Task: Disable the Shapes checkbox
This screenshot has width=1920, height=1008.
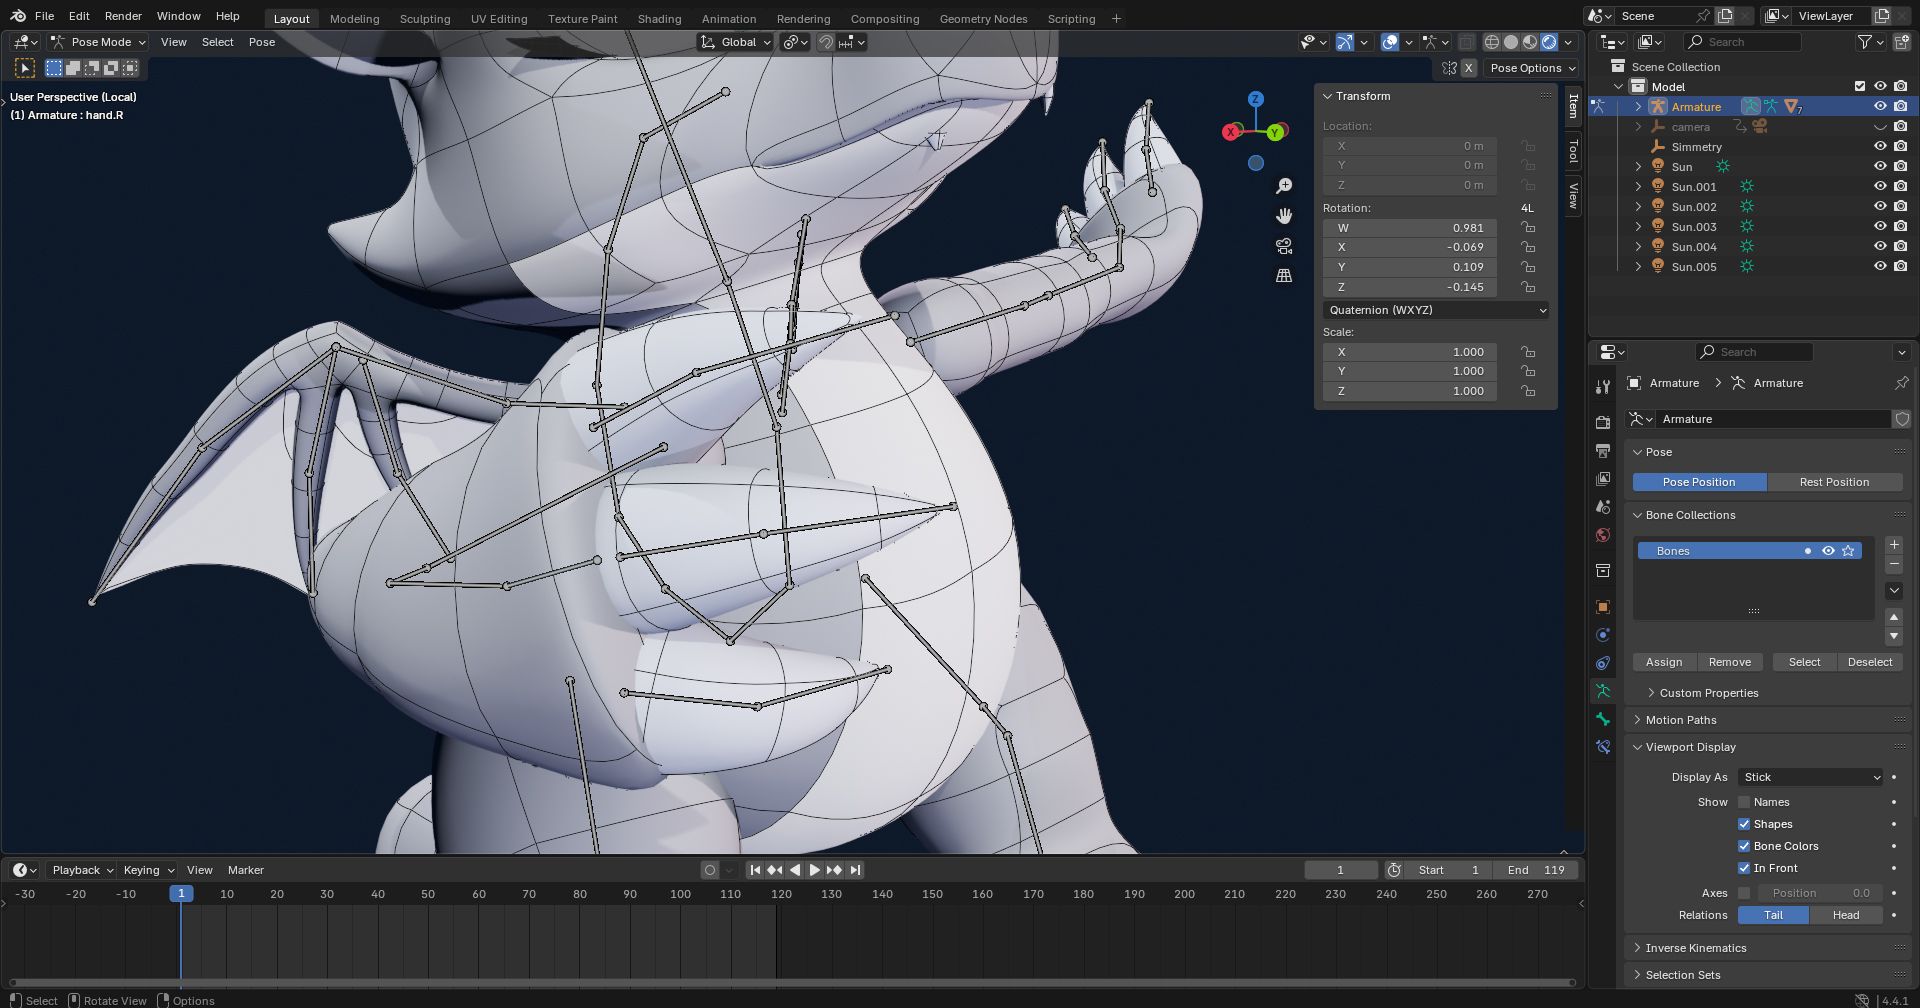Action: 1744,824
